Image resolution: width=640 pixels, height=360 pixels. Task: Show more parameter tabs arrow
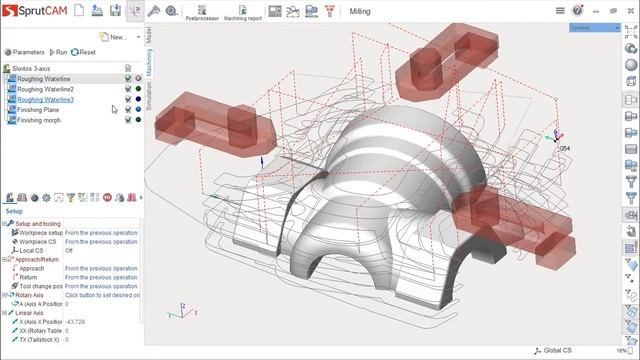pyautogui.click(x=141, y=198)
